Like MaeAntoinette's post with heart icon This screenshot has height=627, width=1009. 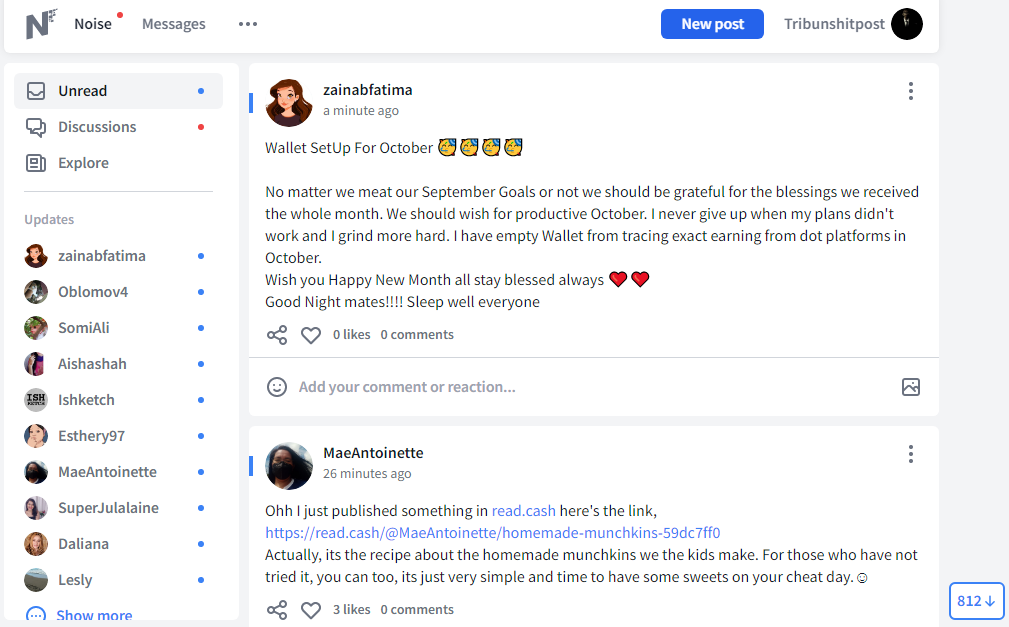pos(311,610)
